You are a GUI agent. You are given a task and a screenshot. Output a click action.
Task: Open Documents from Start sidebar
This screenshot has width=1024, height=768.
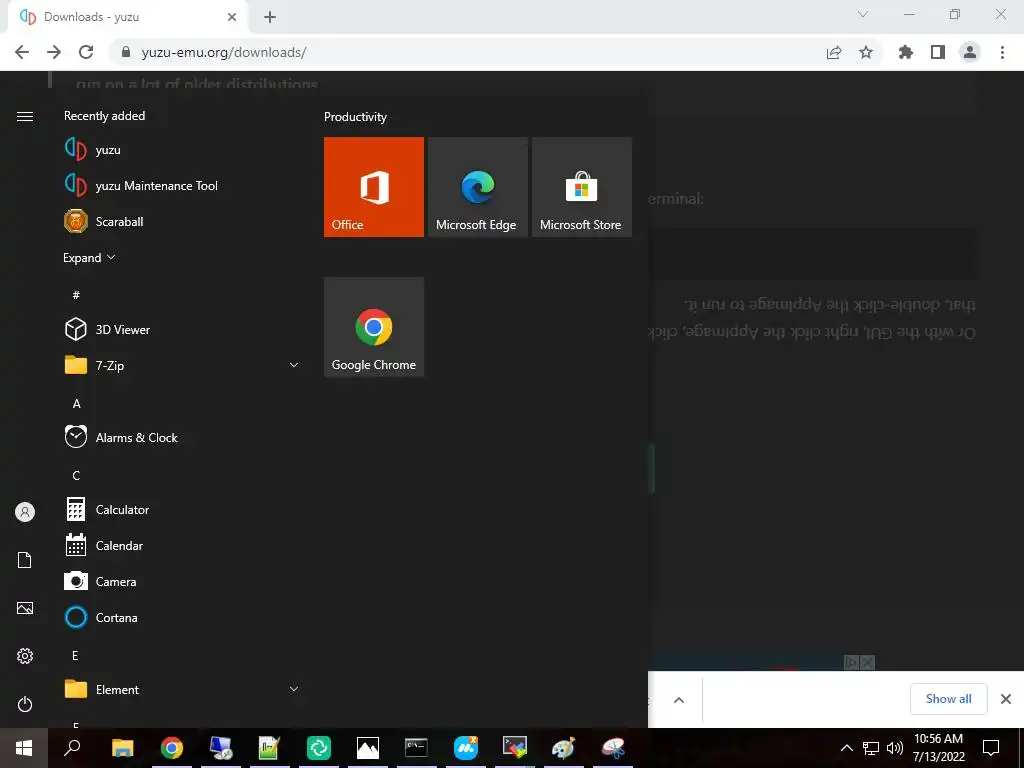(x=25, y=560)
